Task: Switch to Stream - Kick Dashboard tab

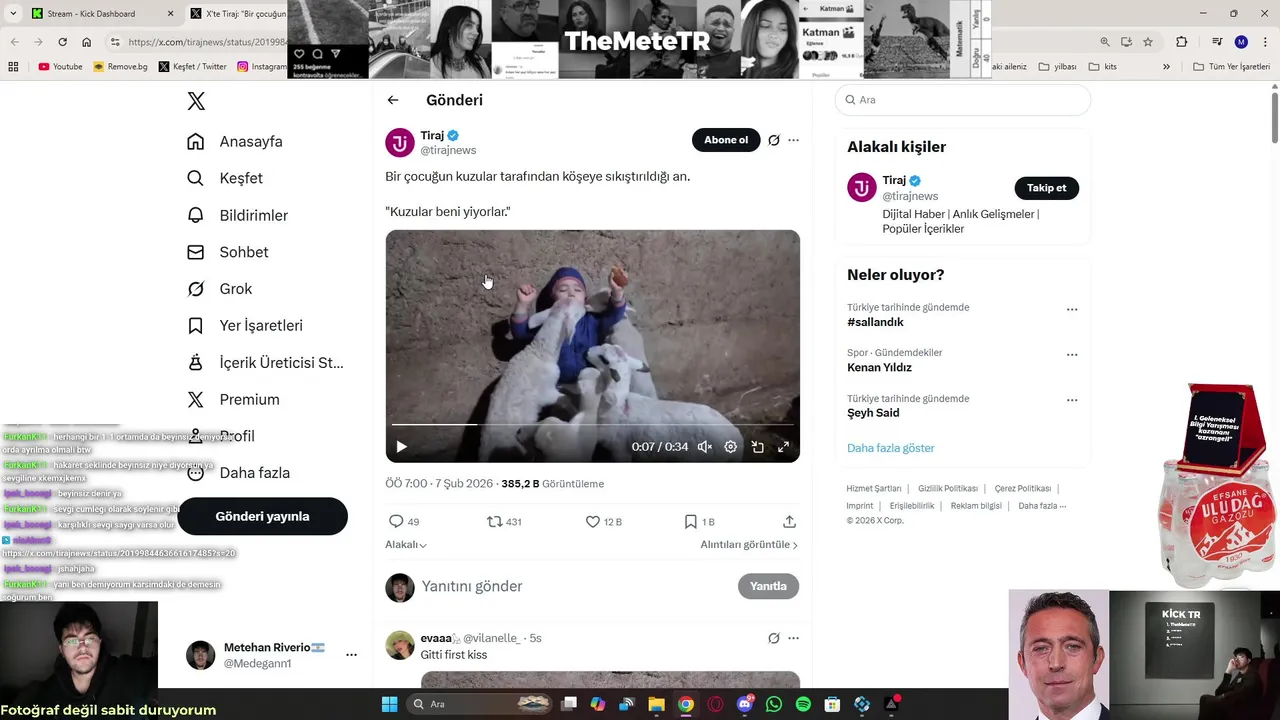Action: pos(102,14)
